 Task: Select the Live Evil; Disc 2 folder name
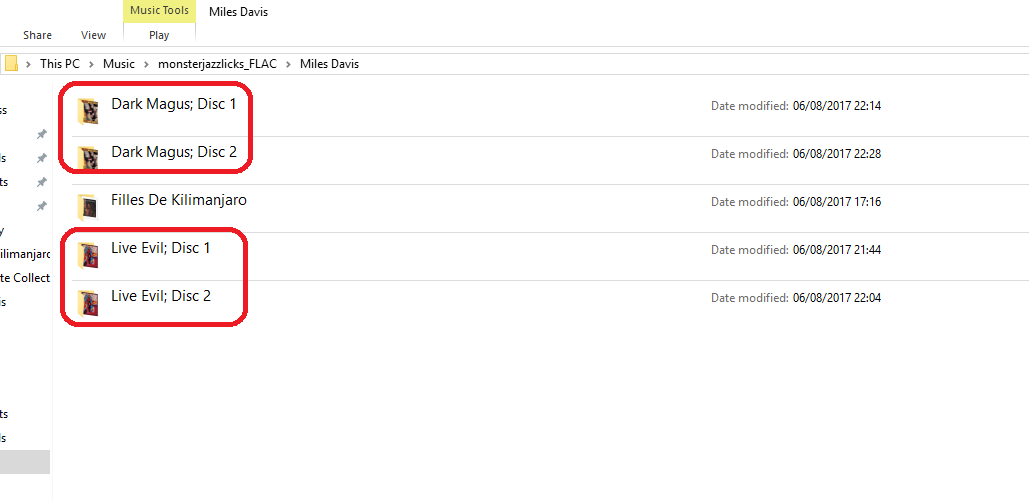pyautogui.click(x=161, y=296)
